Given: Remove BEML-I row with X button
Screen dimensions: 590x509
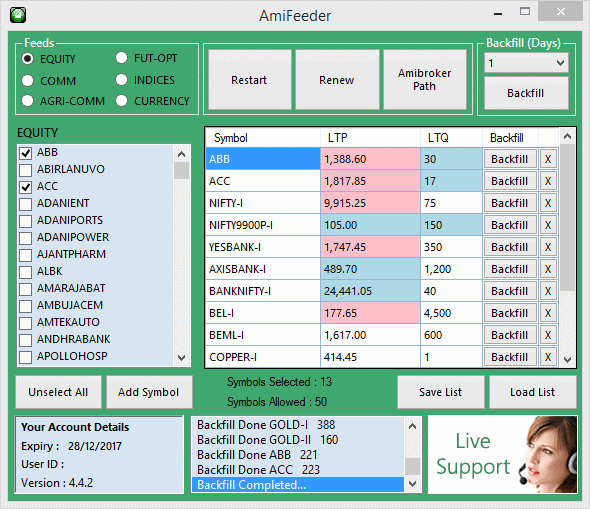Looking at the screenshot, I should pyautogui.click(x=548, y=335).
